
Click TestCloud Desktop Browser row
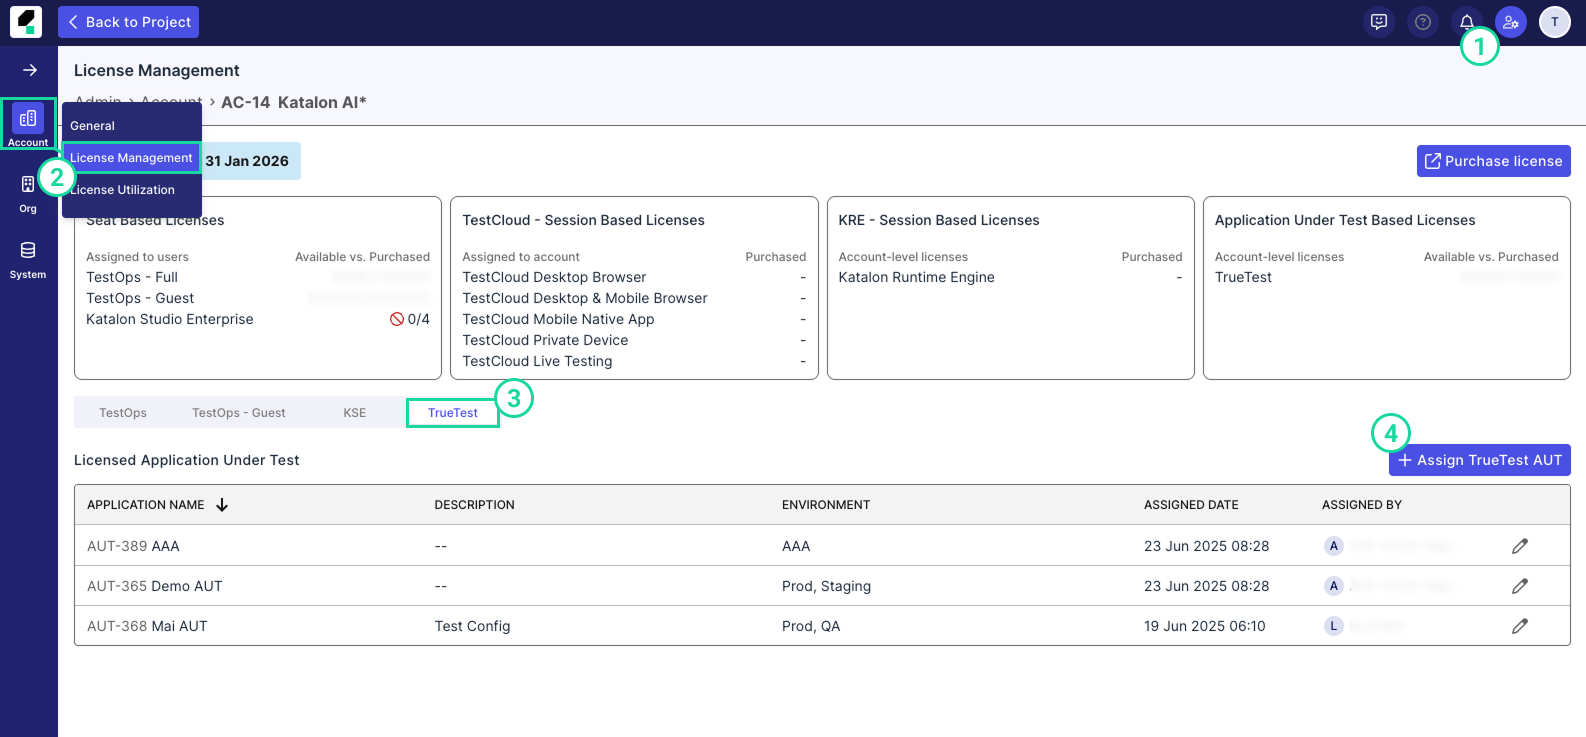tap(634, 277)
